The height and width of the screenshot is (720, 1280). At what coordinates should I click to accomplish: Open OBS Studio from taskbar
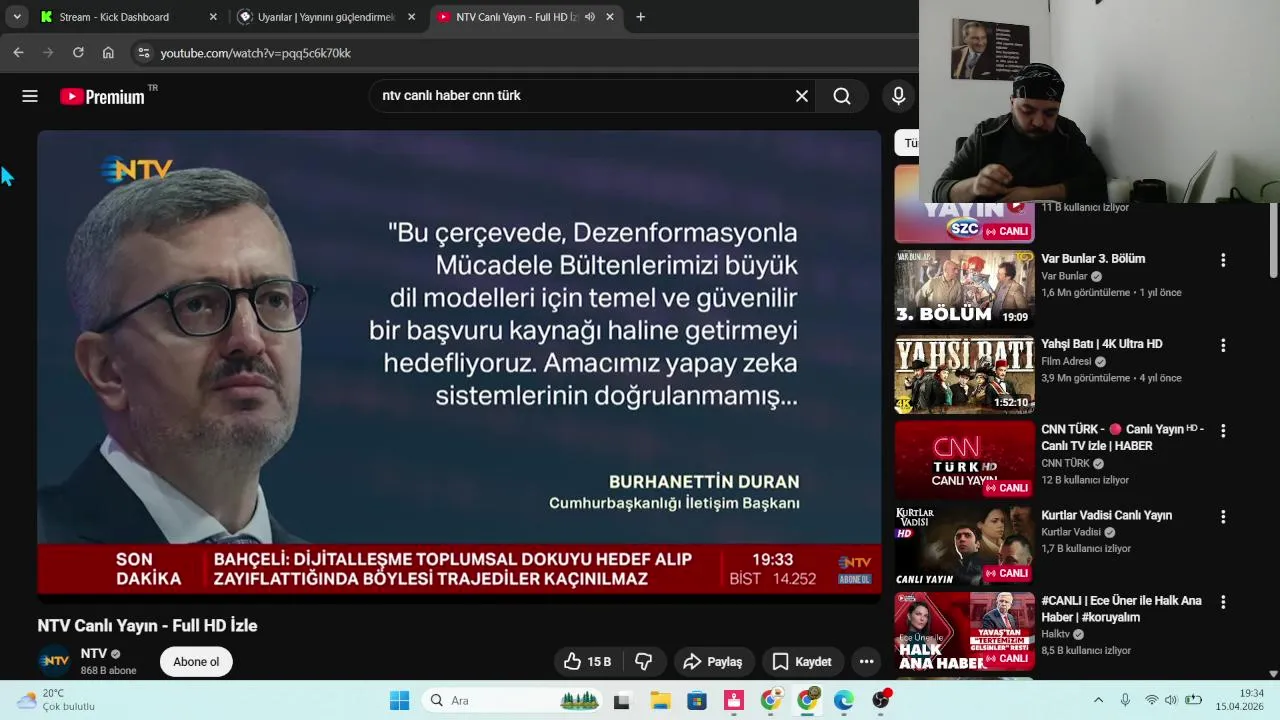pos(881,701)
